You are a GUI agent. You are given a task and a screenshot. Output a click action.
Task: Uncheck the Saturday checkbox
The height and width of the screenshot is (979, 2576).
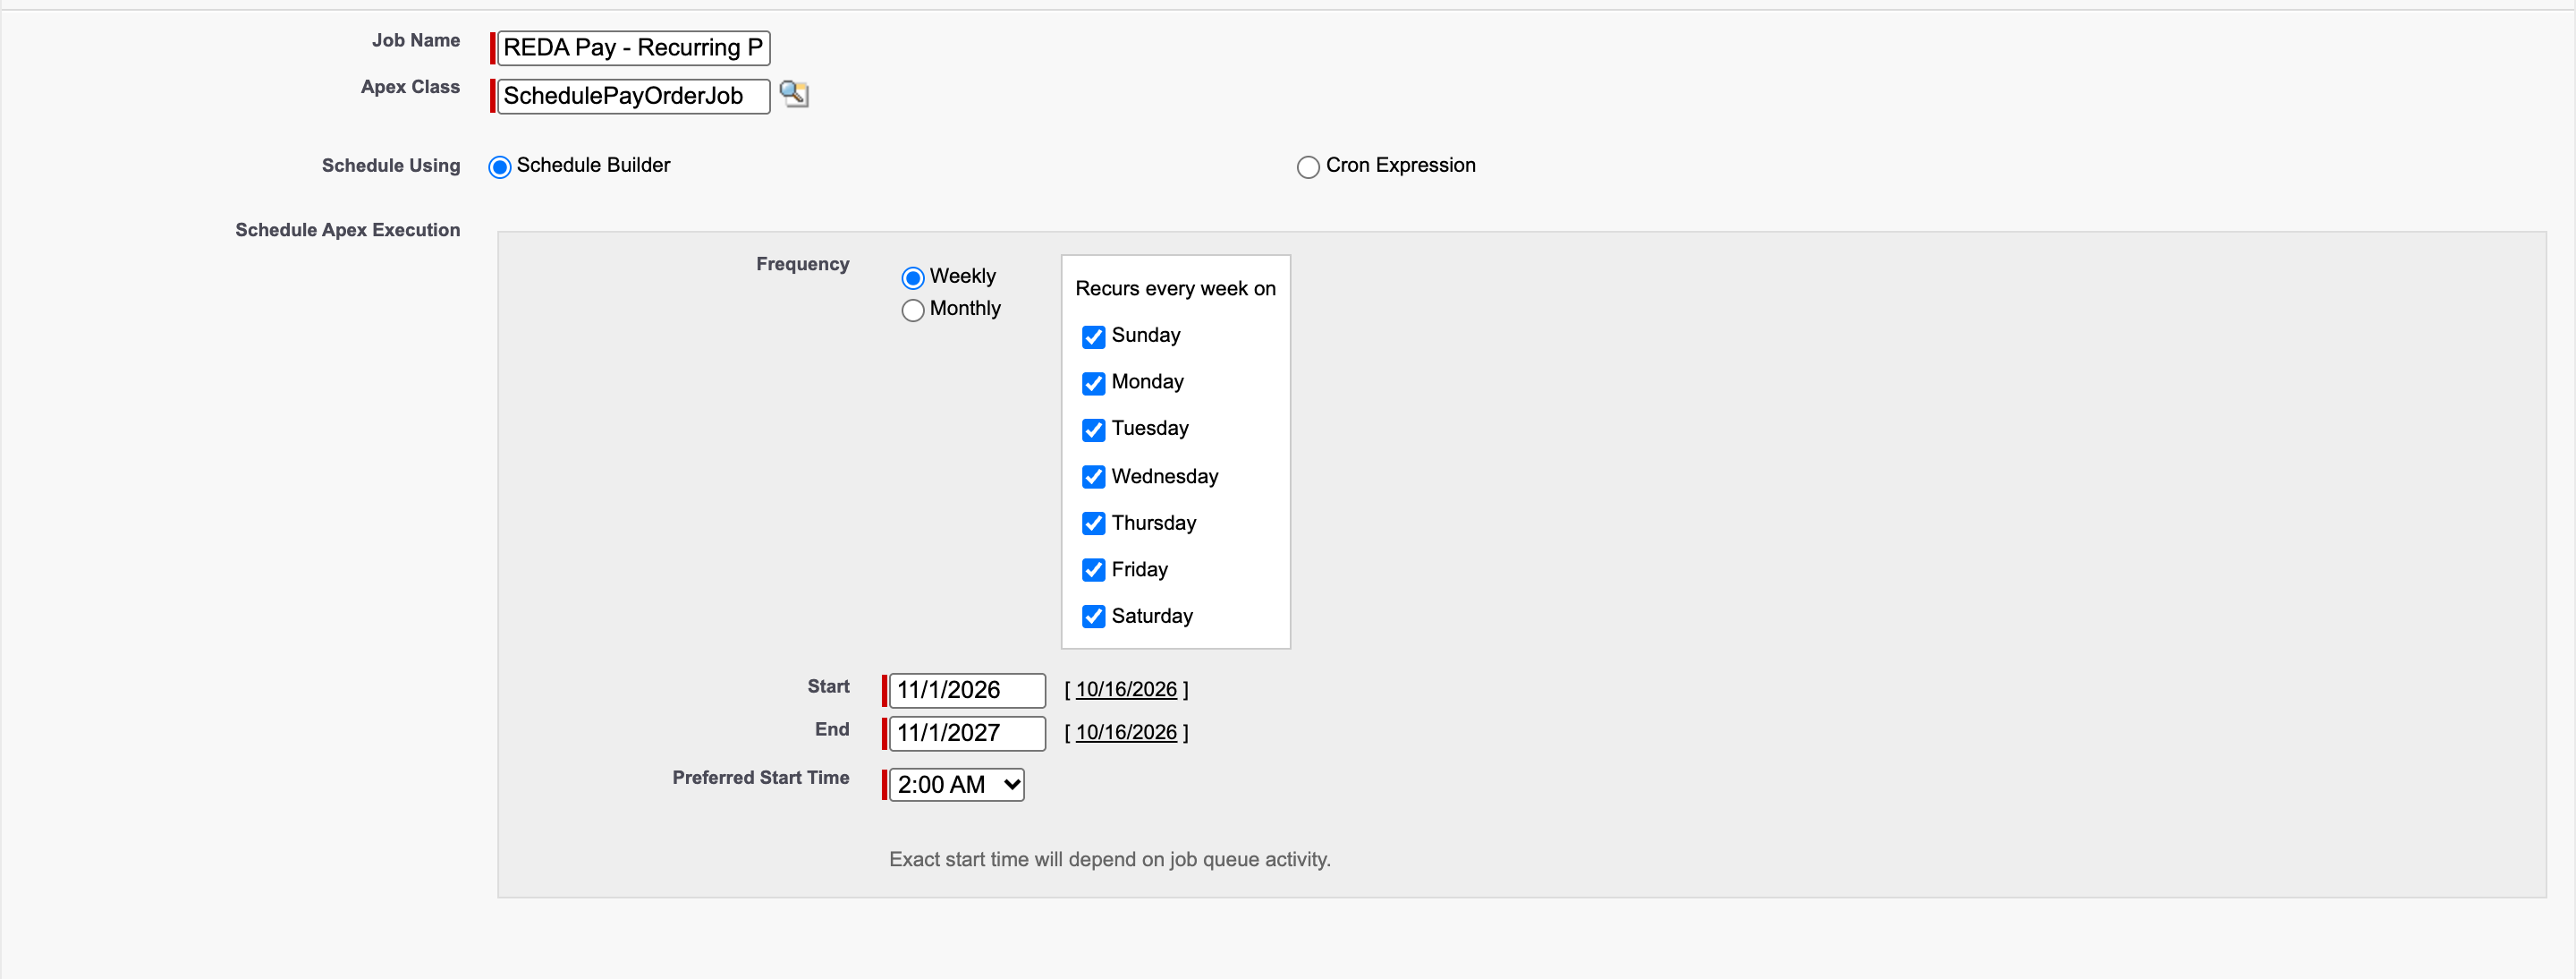1094,616
